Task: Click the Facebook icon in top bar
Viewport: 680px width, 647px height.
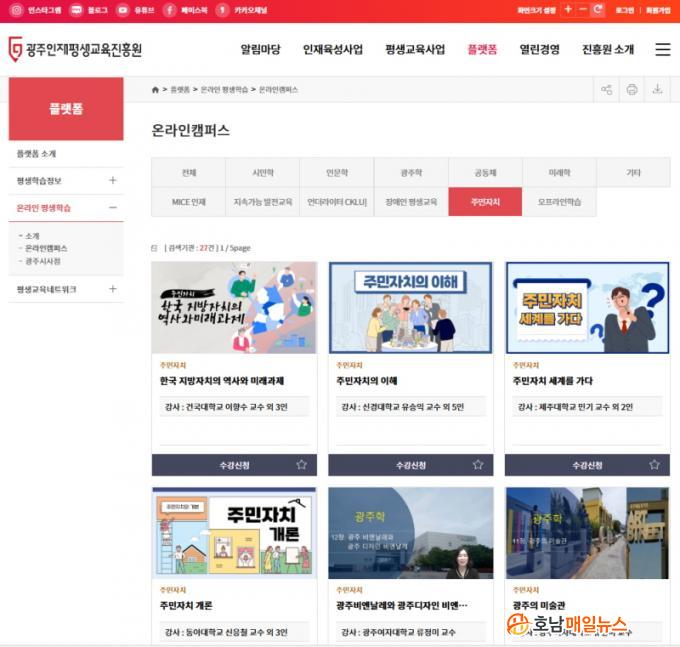Action: (x=171, y=10)
